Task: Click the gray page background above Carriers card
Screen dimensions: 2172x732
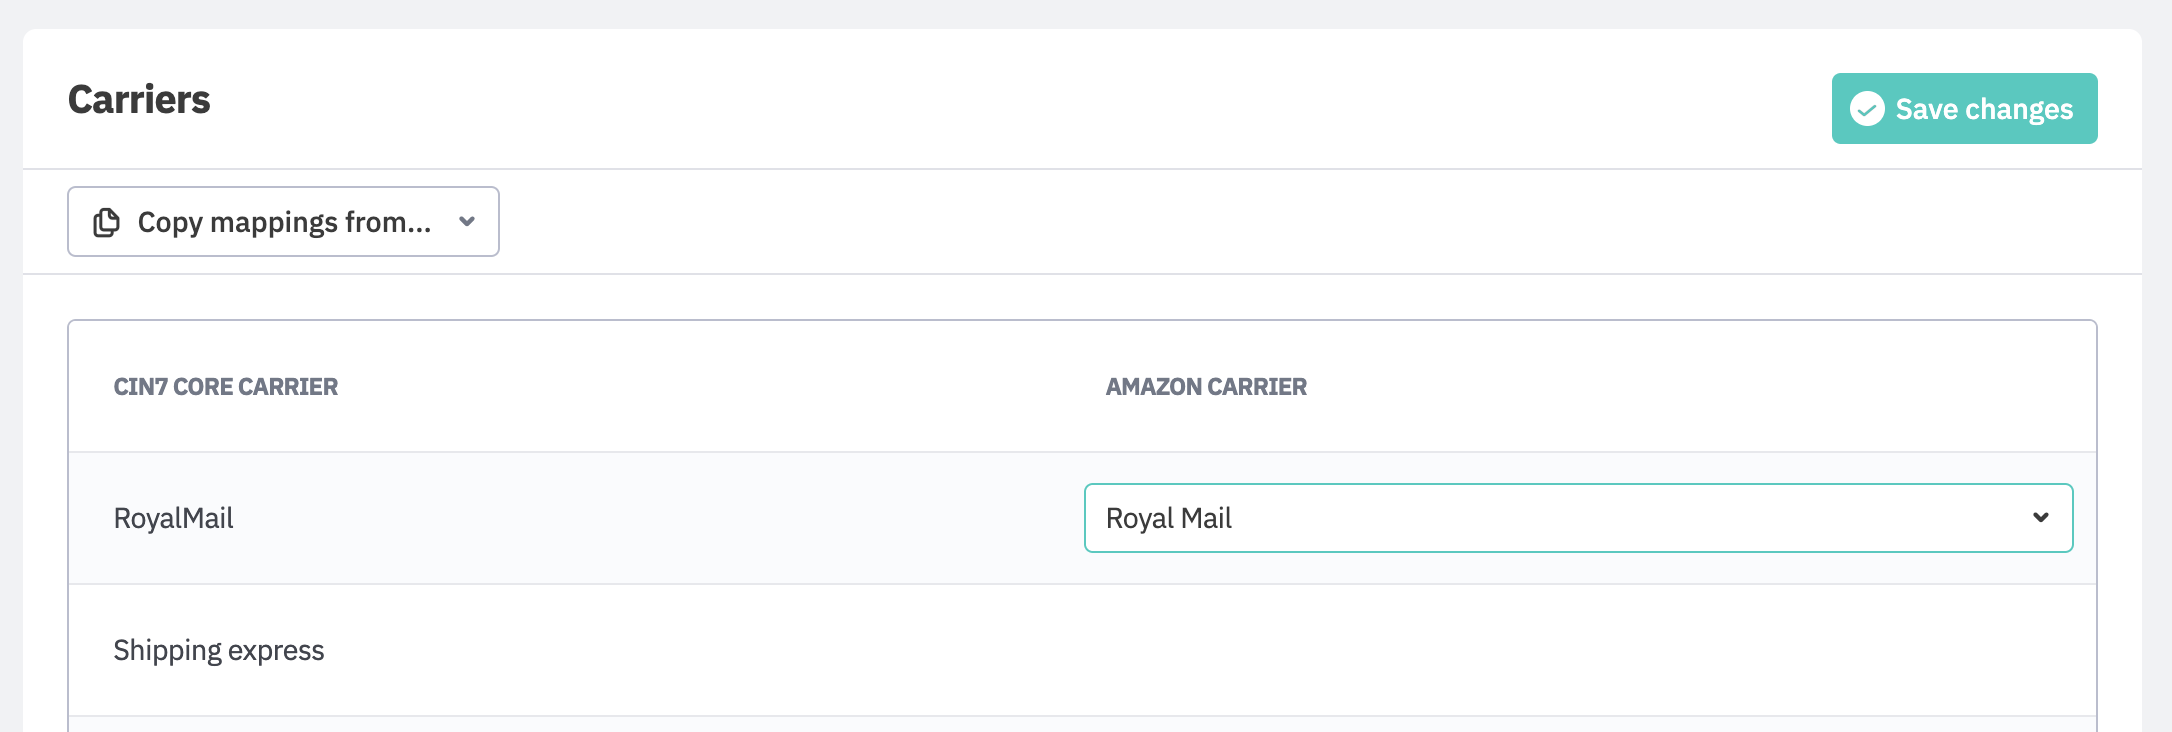Action: [x=1000, y=13]
